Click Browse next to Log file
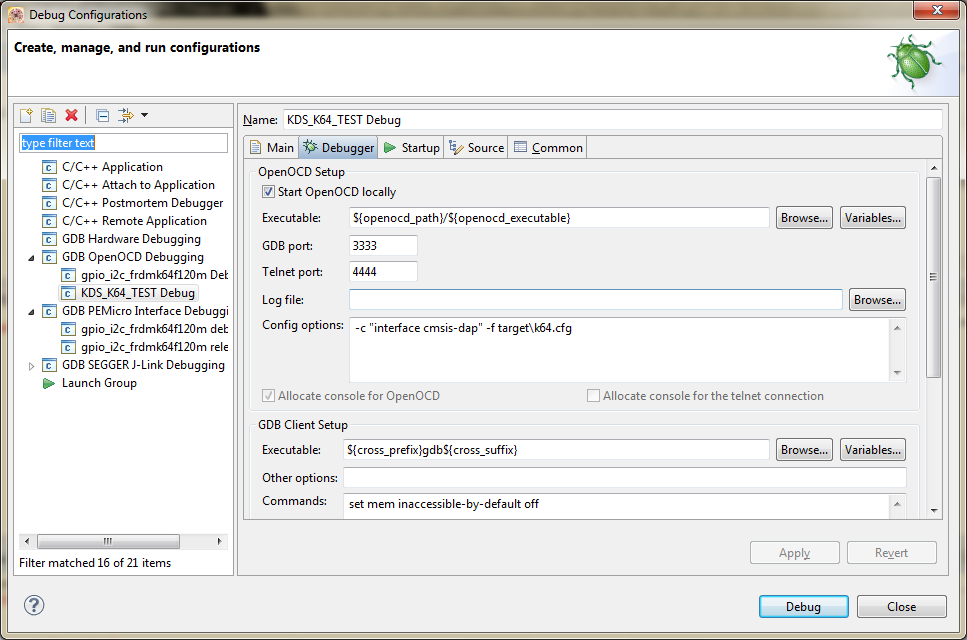Screen dimensions: 967x640 click(x=877, y=300)
